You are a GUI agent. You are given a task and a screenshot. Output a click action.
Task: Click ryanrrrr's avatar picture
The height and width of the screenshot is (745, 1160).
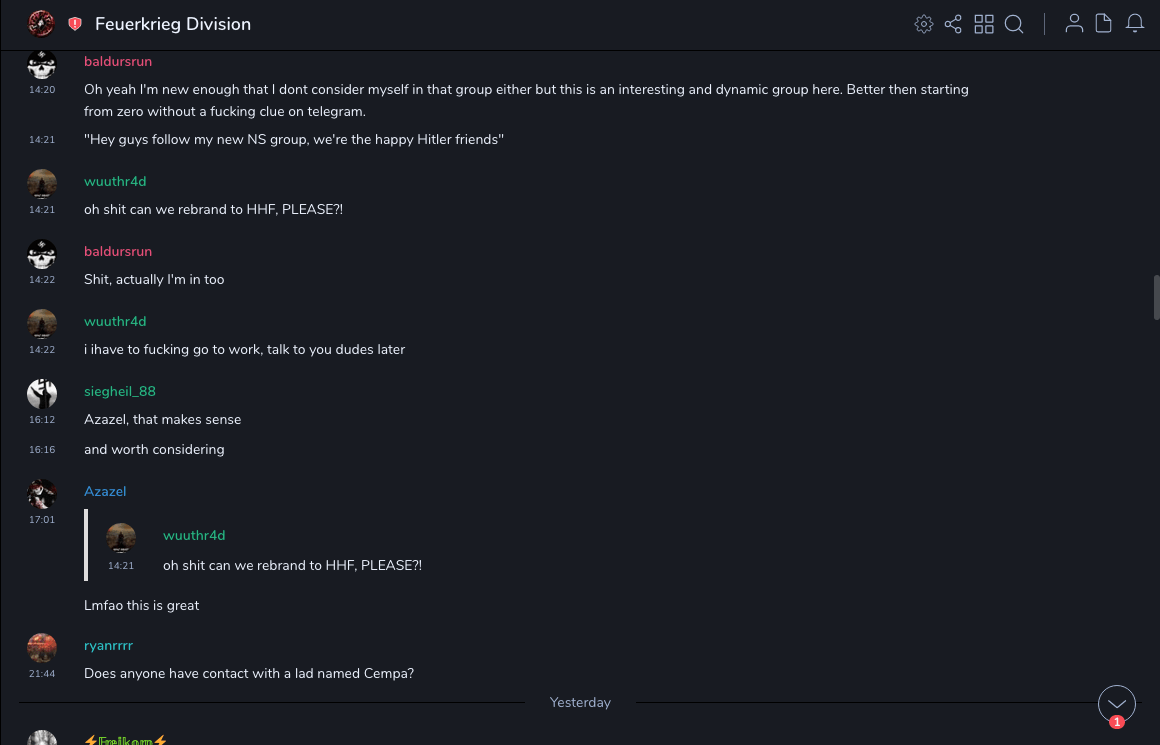[42, 648]
